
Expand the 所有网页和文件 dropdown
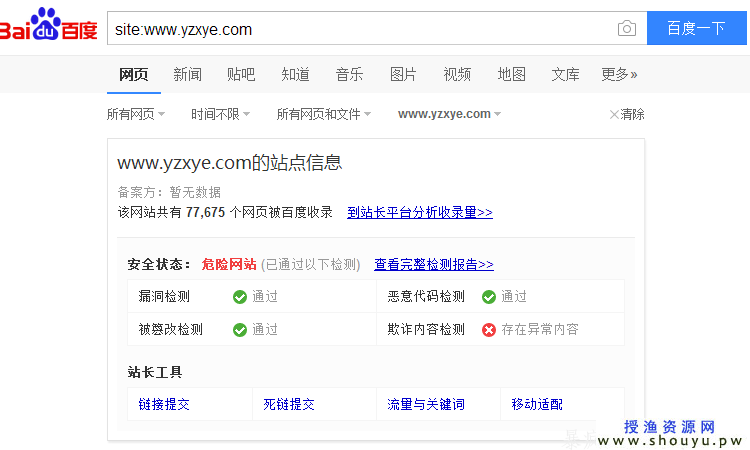324,114
